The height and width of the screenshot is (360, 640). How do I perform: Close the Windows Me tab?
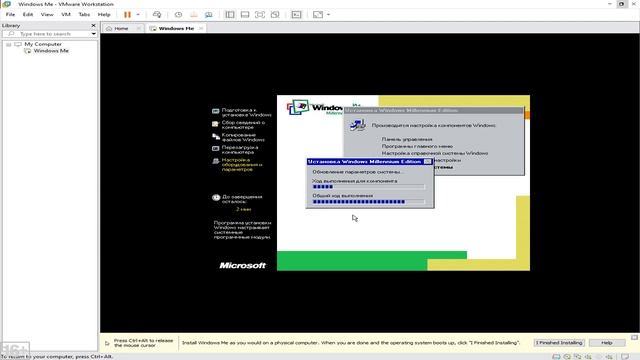coord(201,28)
